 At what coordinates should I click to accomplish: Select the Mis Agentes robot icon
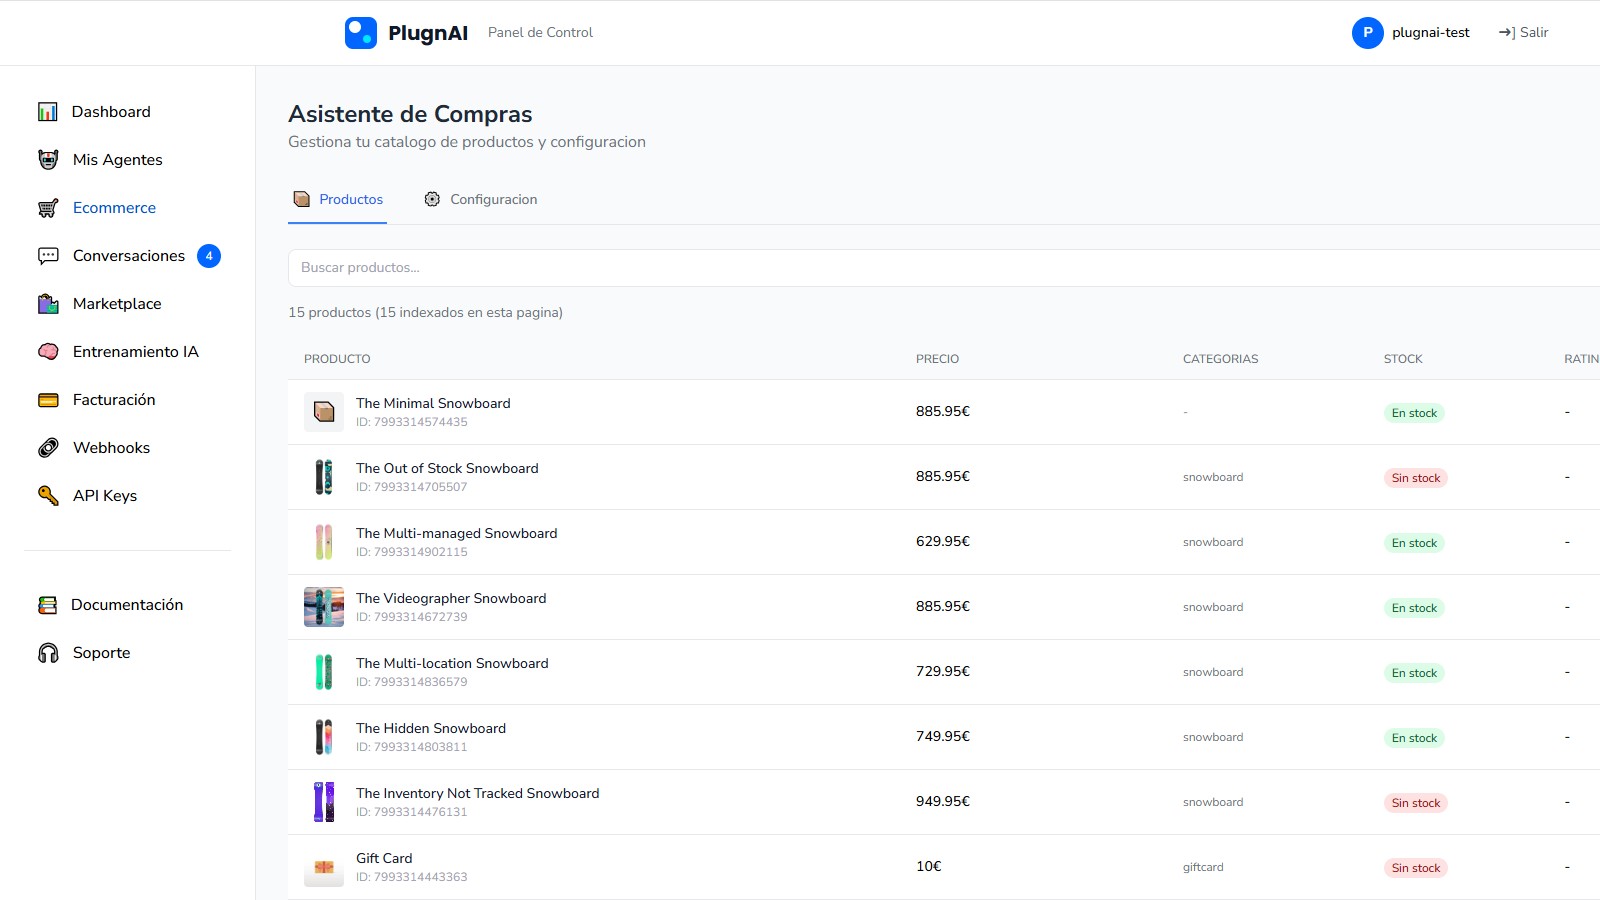pos(46,159)
